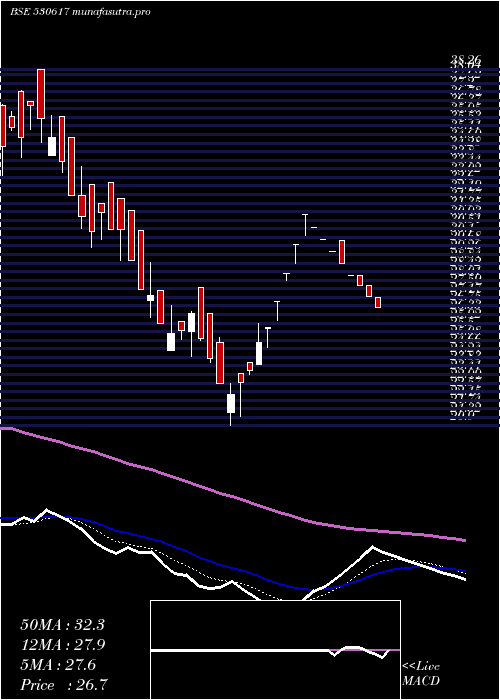This screenshot has width=500, height=700.
Task: Click the '12MA : 27.9' reading
Action: click(x=62, y=645)
